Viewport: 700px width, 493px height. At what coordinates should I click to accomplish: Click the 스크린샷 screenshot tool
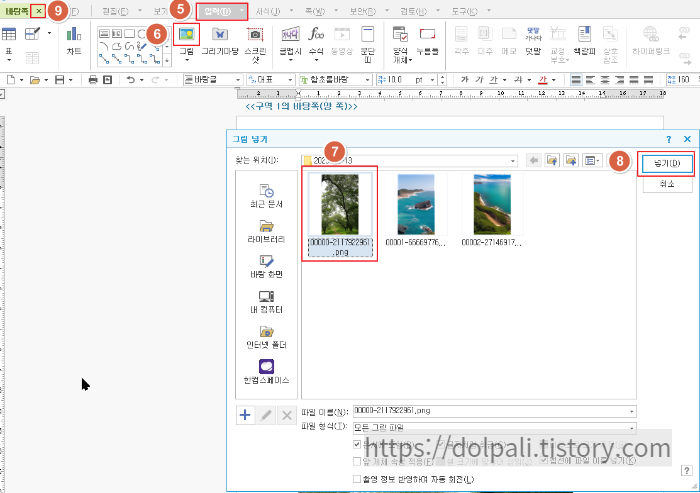255,34
